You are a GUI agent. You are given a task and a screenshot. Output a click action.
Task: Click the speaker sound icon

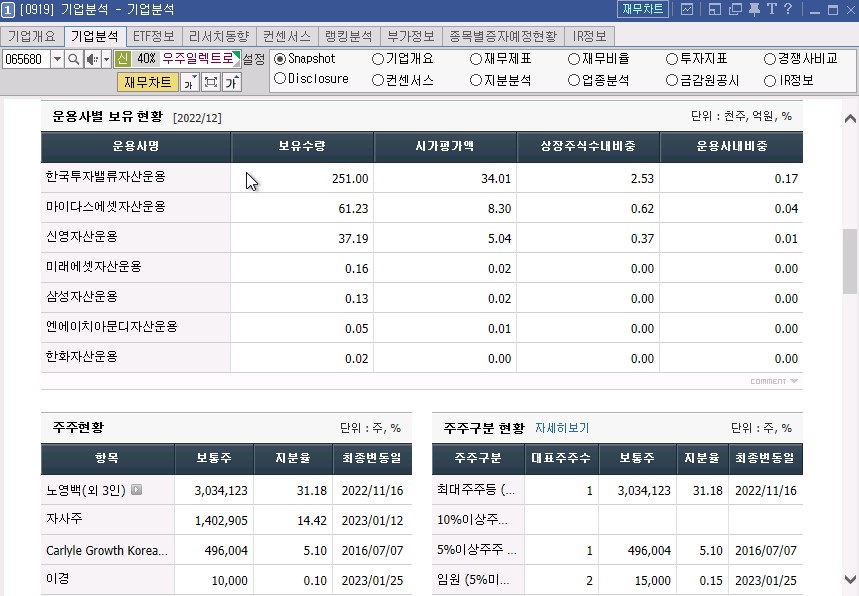tap(91, 59)
